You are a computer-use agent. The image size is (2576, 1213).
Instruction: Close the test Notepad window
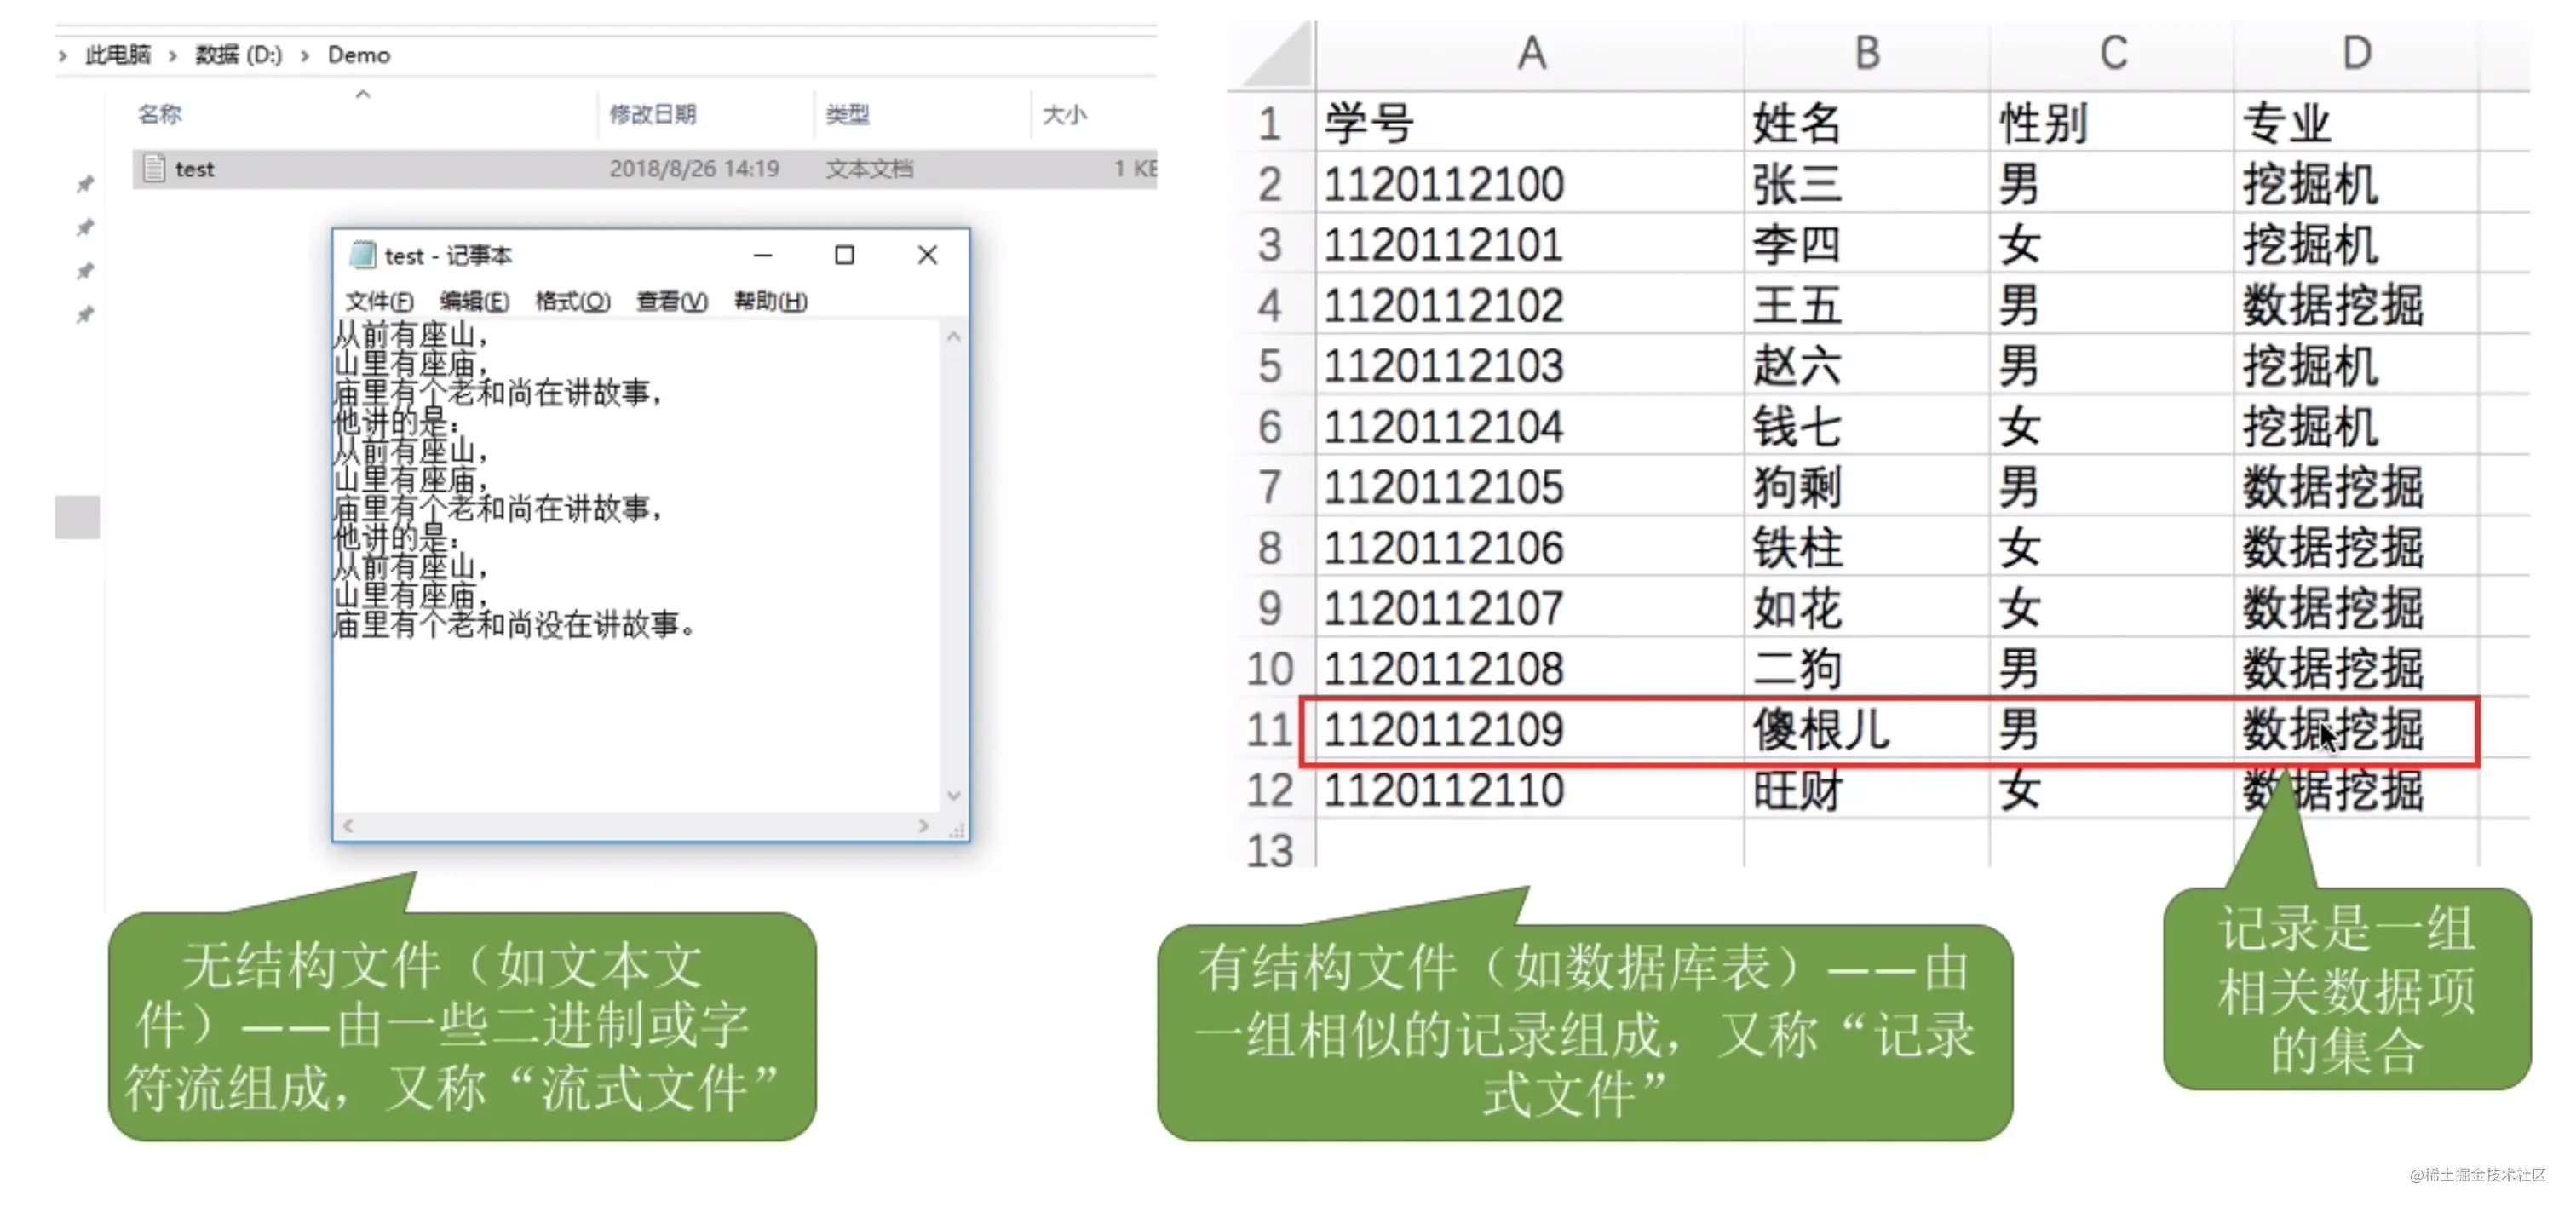(927, 255)
